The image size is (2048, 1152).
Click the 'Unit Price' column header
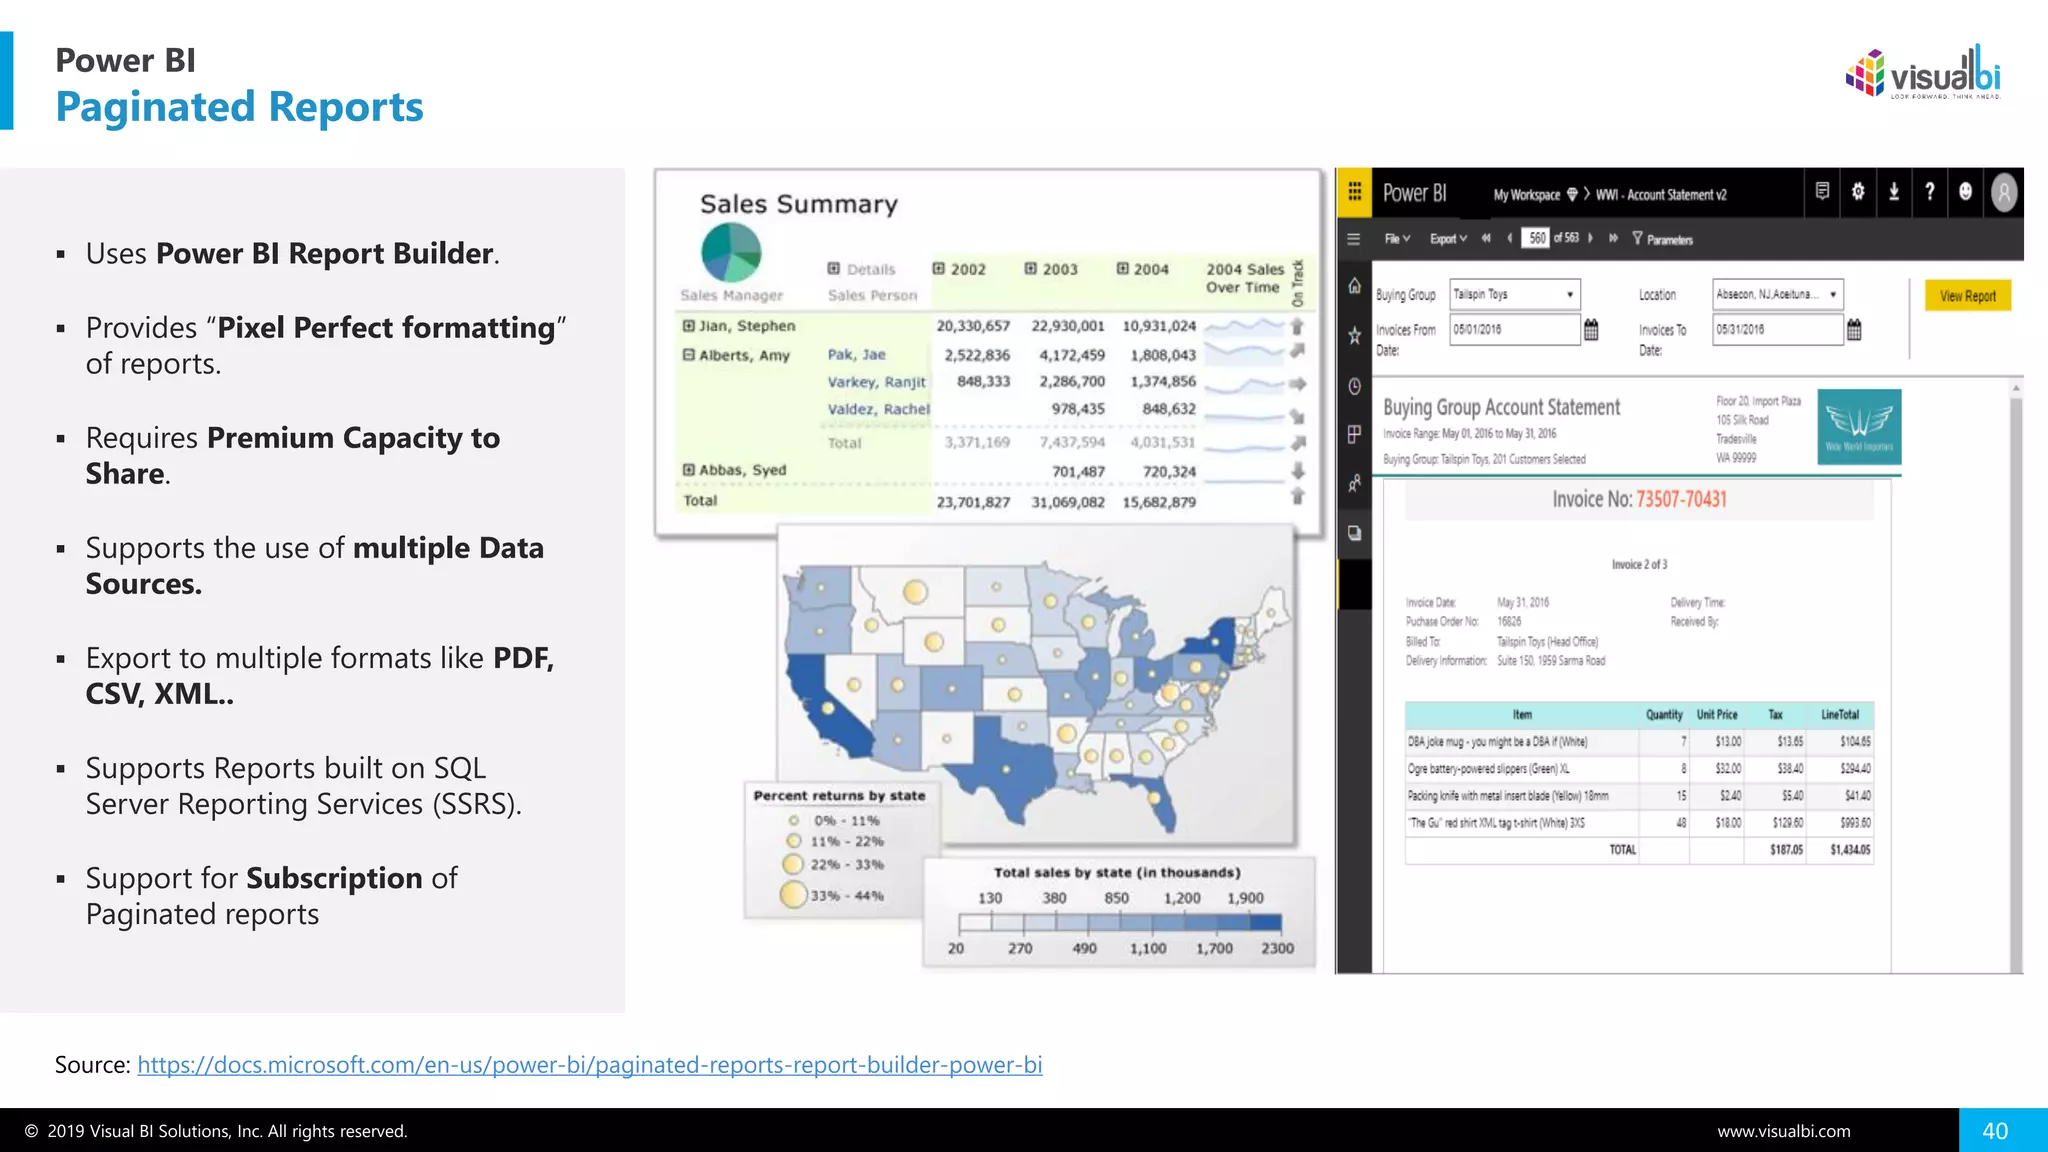click(x=1716, y=715)
